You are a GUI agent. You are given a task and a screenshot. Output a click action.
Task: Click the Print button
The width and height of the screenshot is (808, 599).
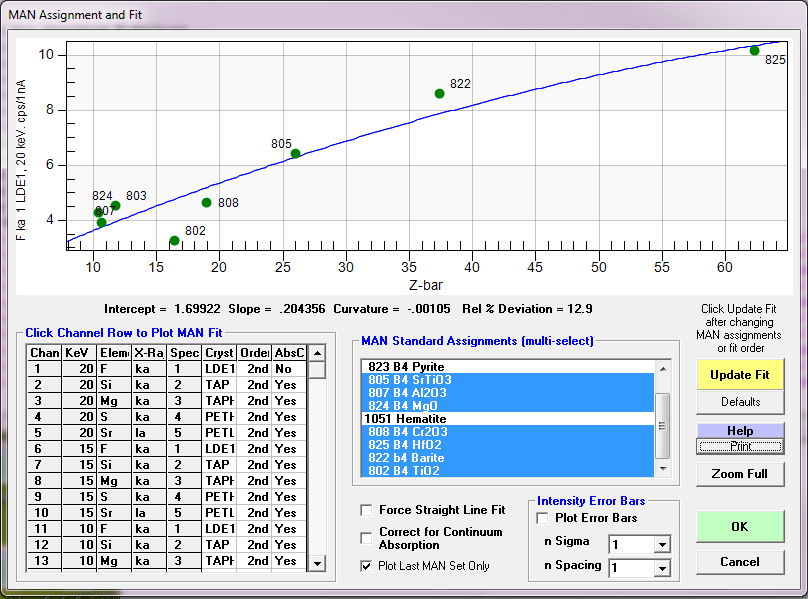click(x=739, y=446)
